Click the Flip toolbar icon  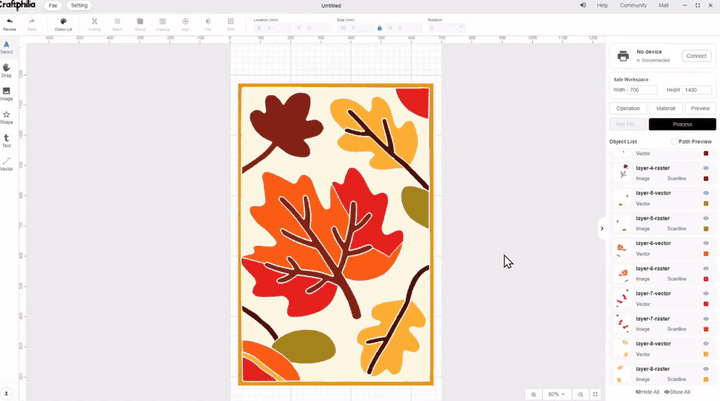click(x=208, y=22)
